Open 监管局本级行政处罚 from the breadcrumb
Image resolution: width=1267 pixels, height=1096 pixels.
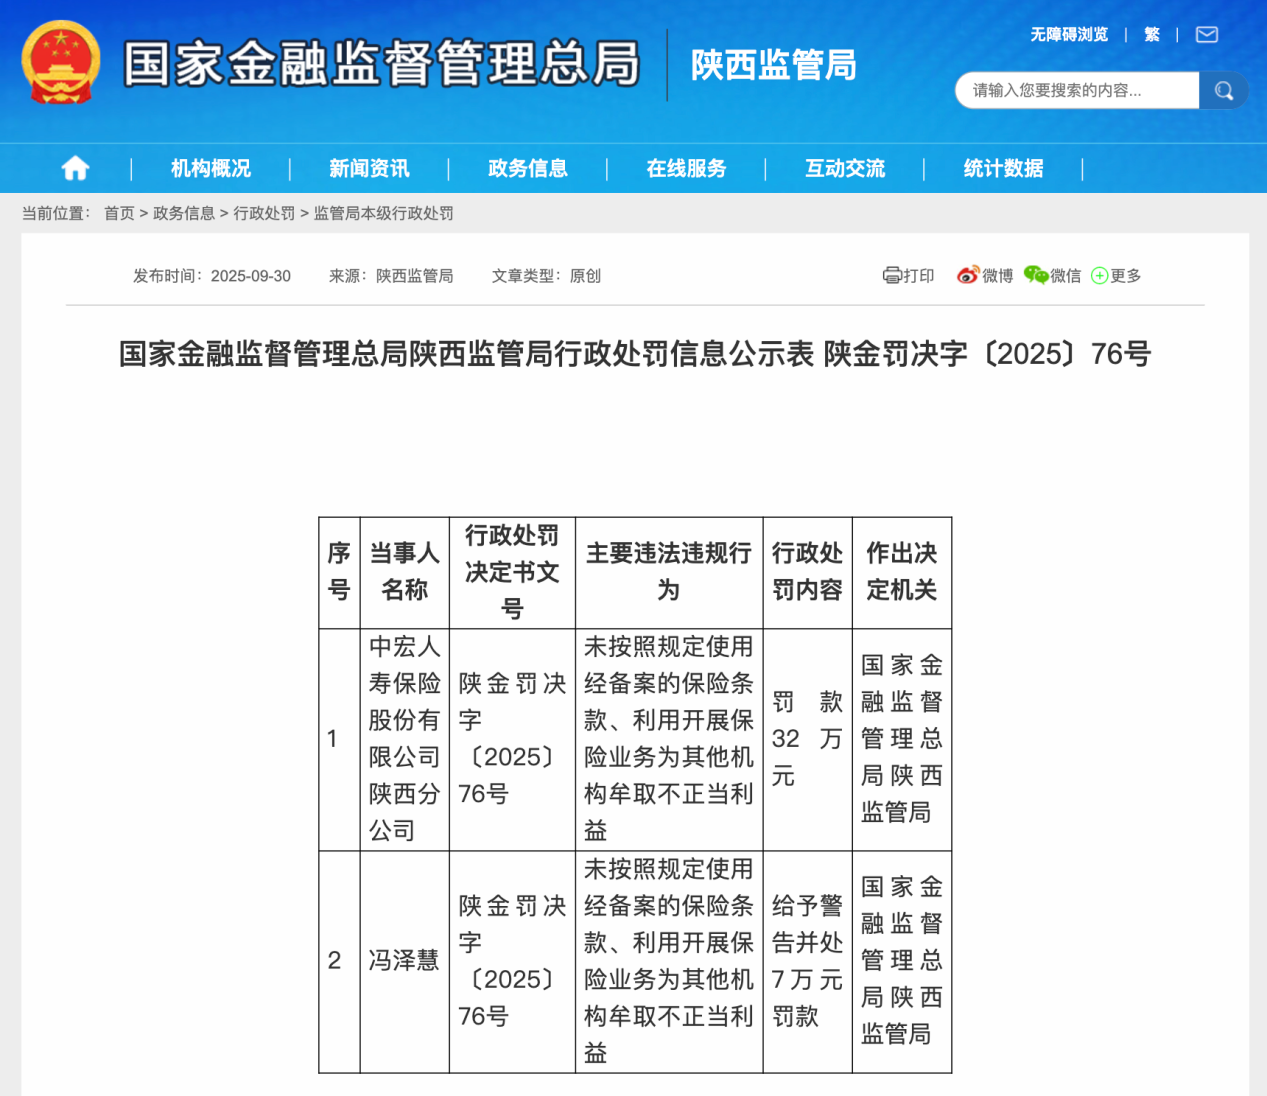[385, 213]
